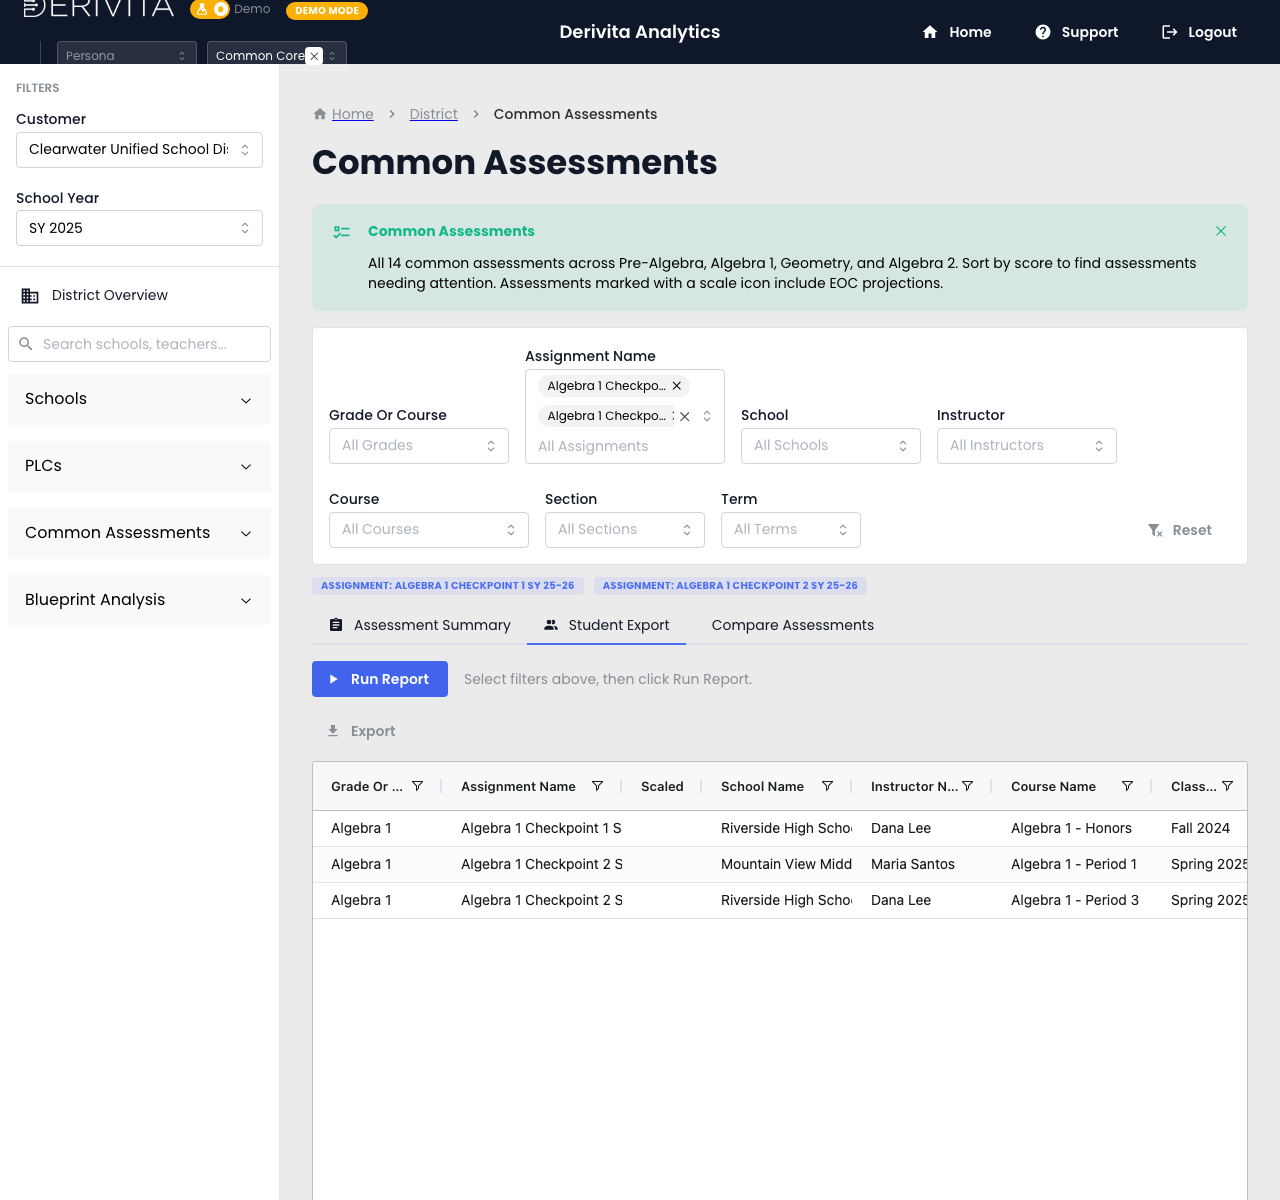Open the School Year dropdown

[139, 228]
